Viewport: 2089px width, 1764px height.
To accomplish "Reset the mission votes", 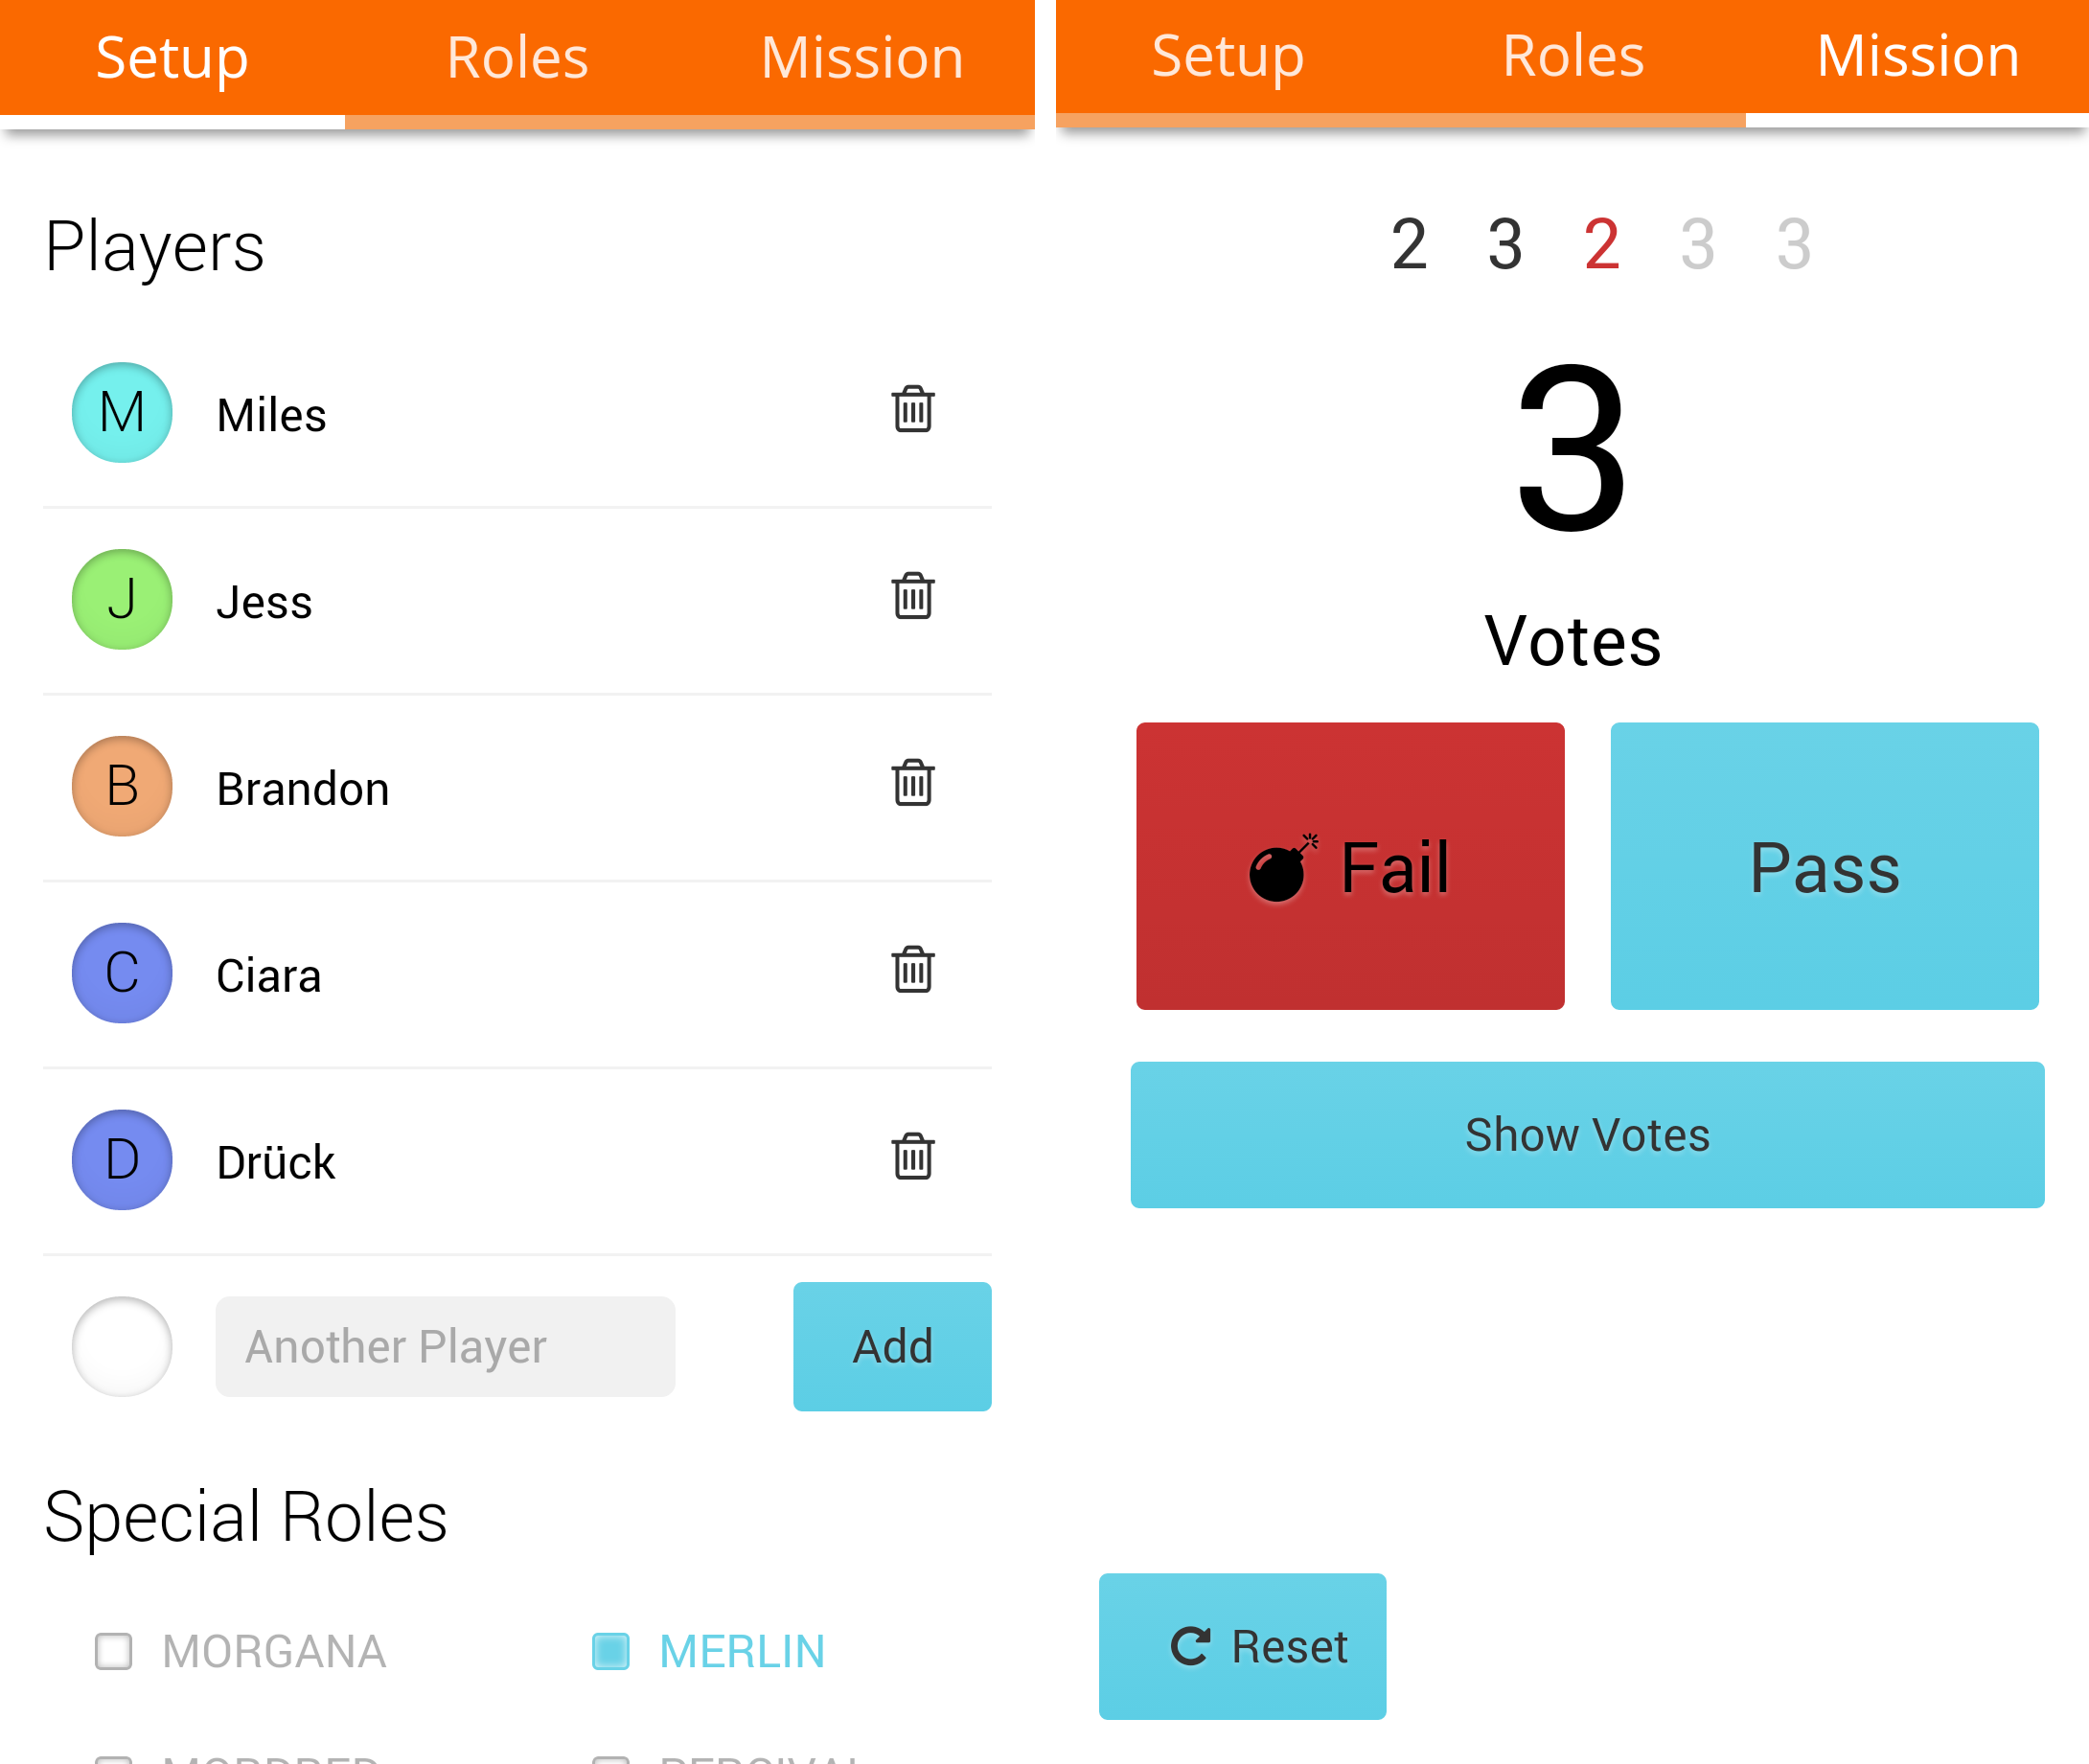I will pos(1242,1647).
